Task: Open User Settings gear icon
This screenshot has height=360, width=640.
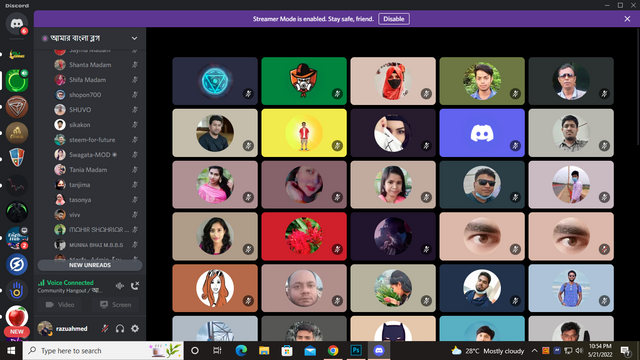Action: point(135,328)
